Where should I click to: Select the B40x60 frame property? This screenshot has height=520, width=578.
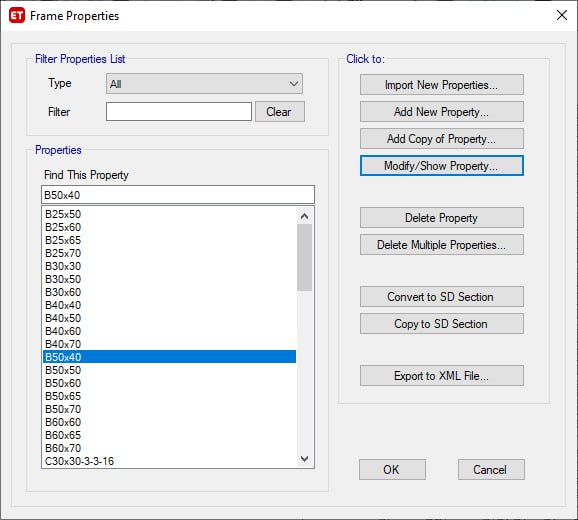click(x=169, y=331)
